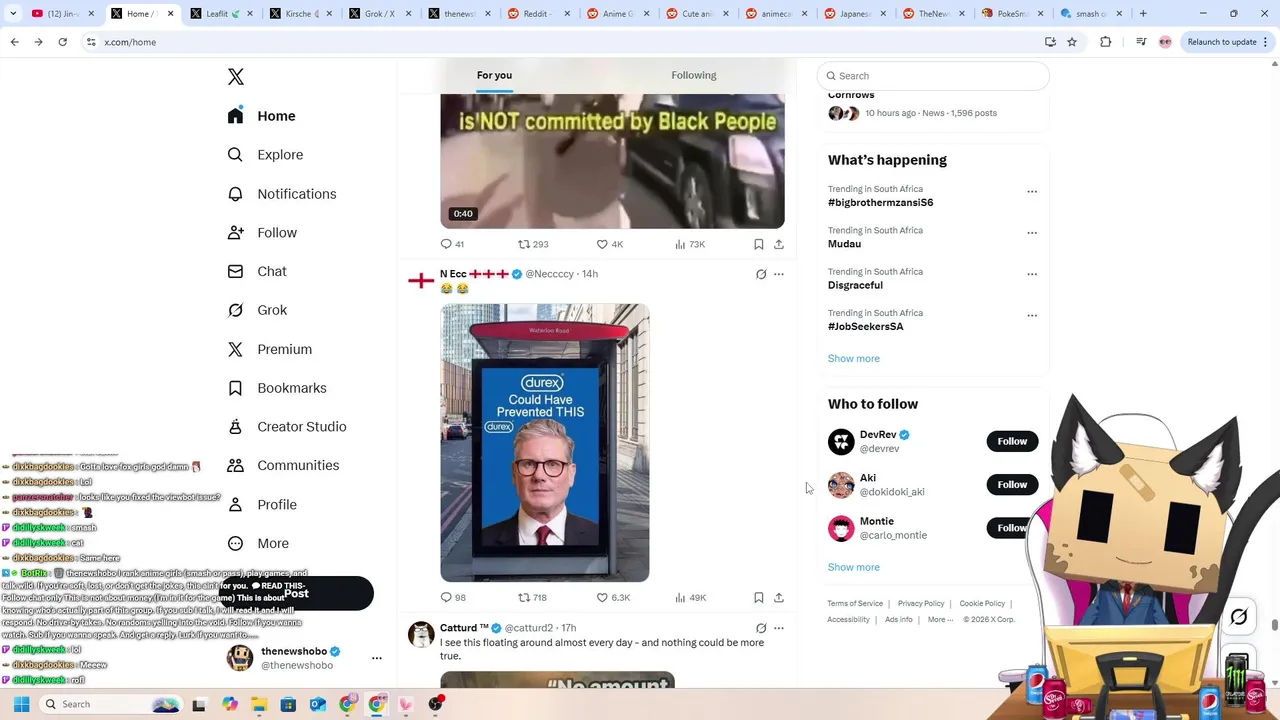Open Notifications in the sidebar
Screen dimensions: 1280x720
(x=282, y=194)
